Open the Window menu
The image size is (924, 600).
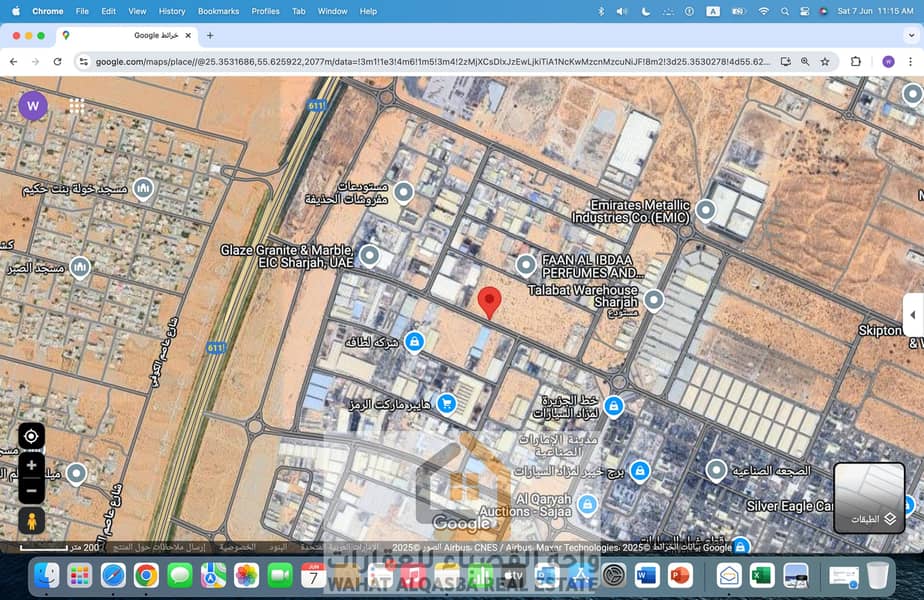pyautogui.click(x=332, y=11)
